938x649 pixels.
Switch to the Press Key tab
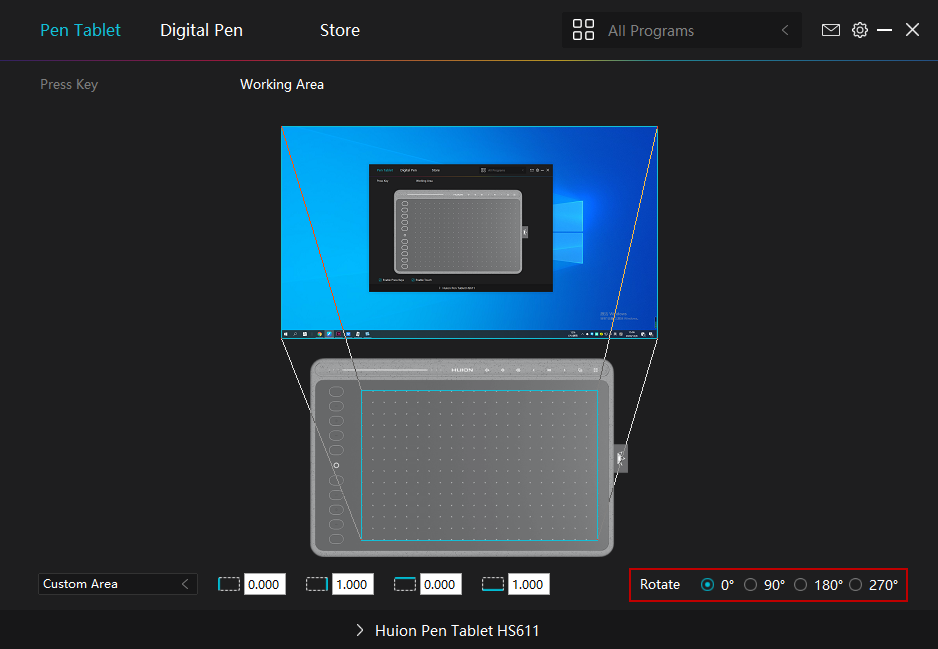69,84
